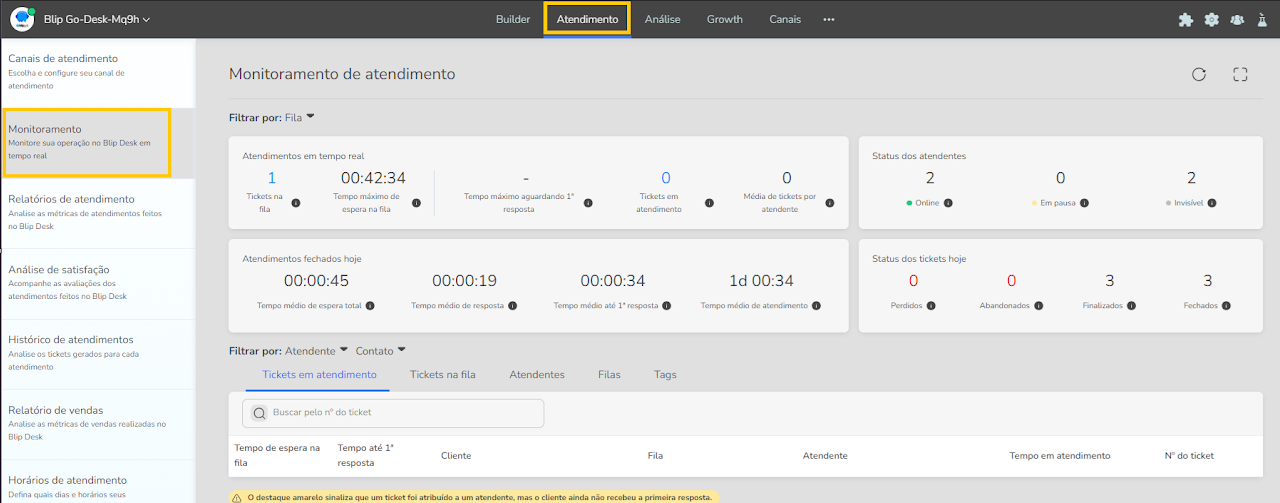Open the Canais menu

[785, 19]
